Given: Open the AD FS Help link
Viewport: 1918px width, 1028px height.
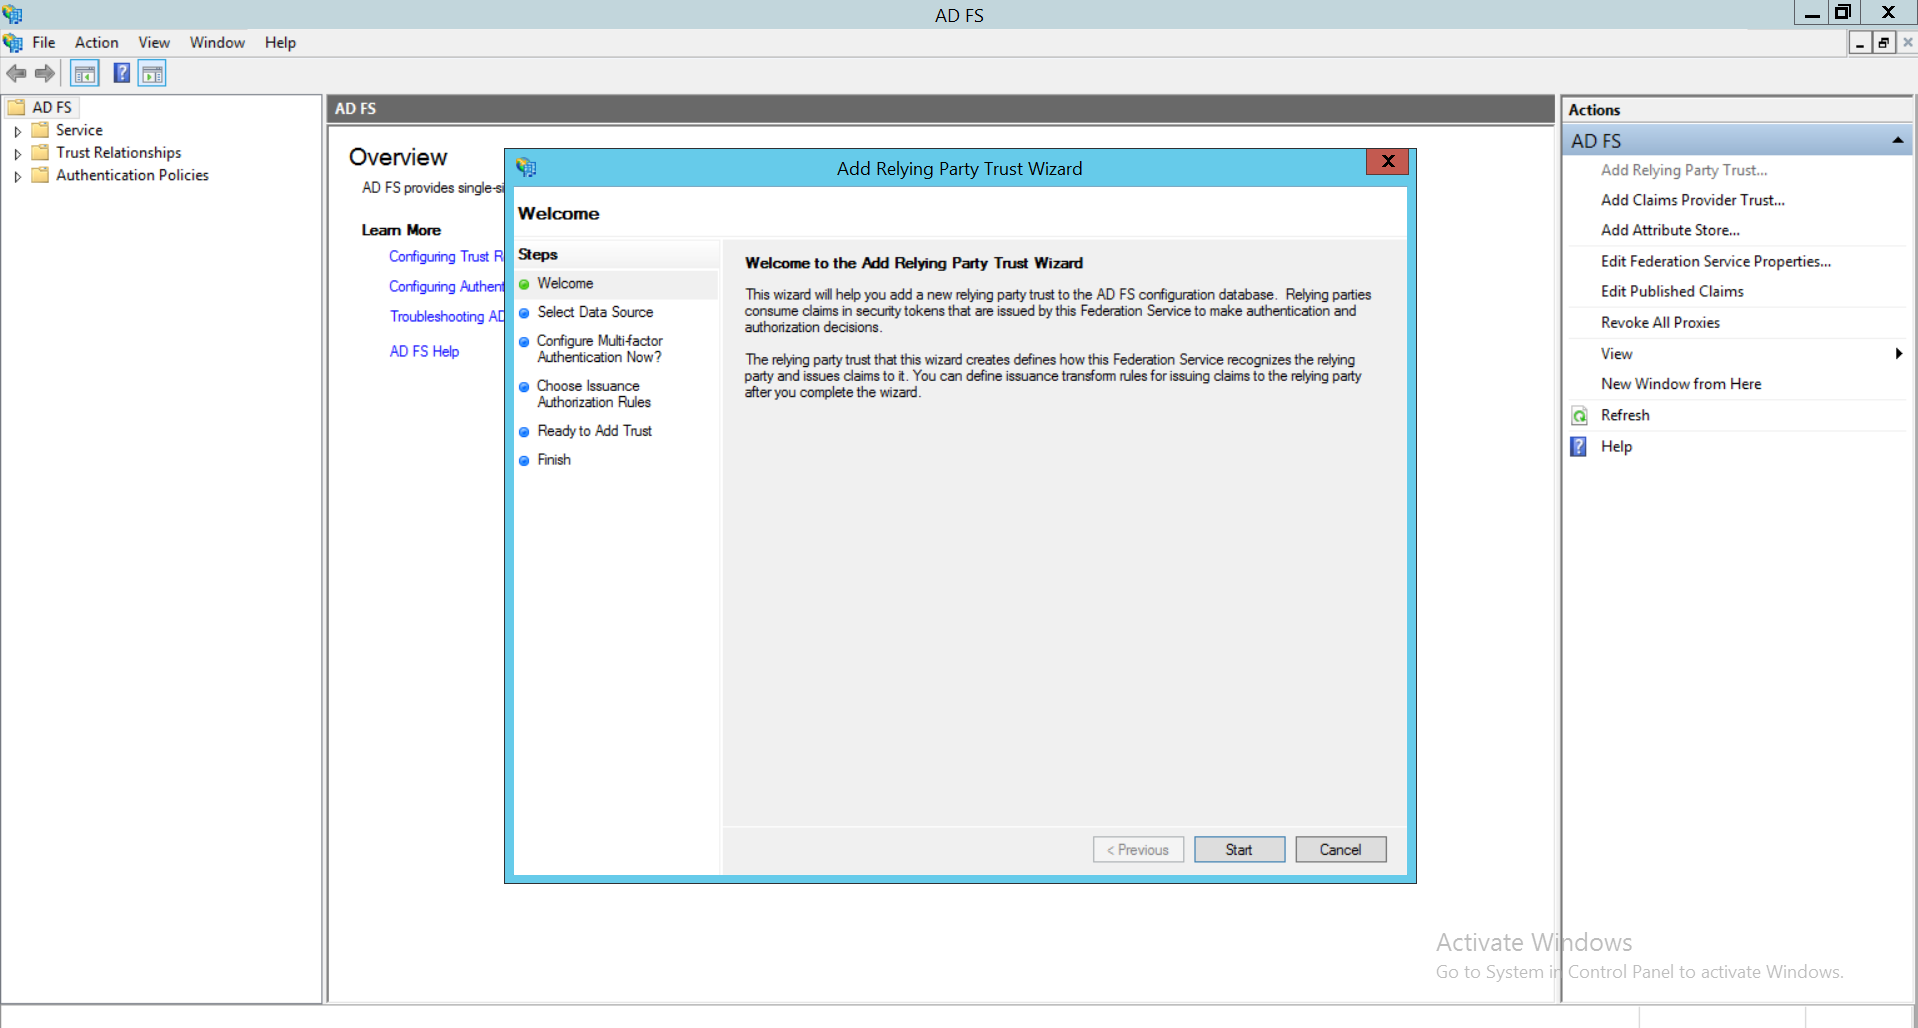Looking at the screenshot, I should [424, 351].
